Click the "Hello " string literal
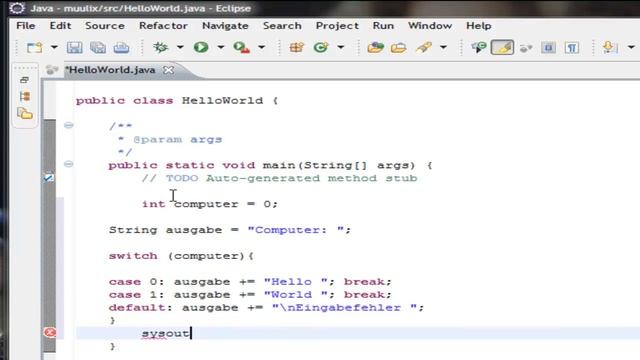 pos(296,282)
